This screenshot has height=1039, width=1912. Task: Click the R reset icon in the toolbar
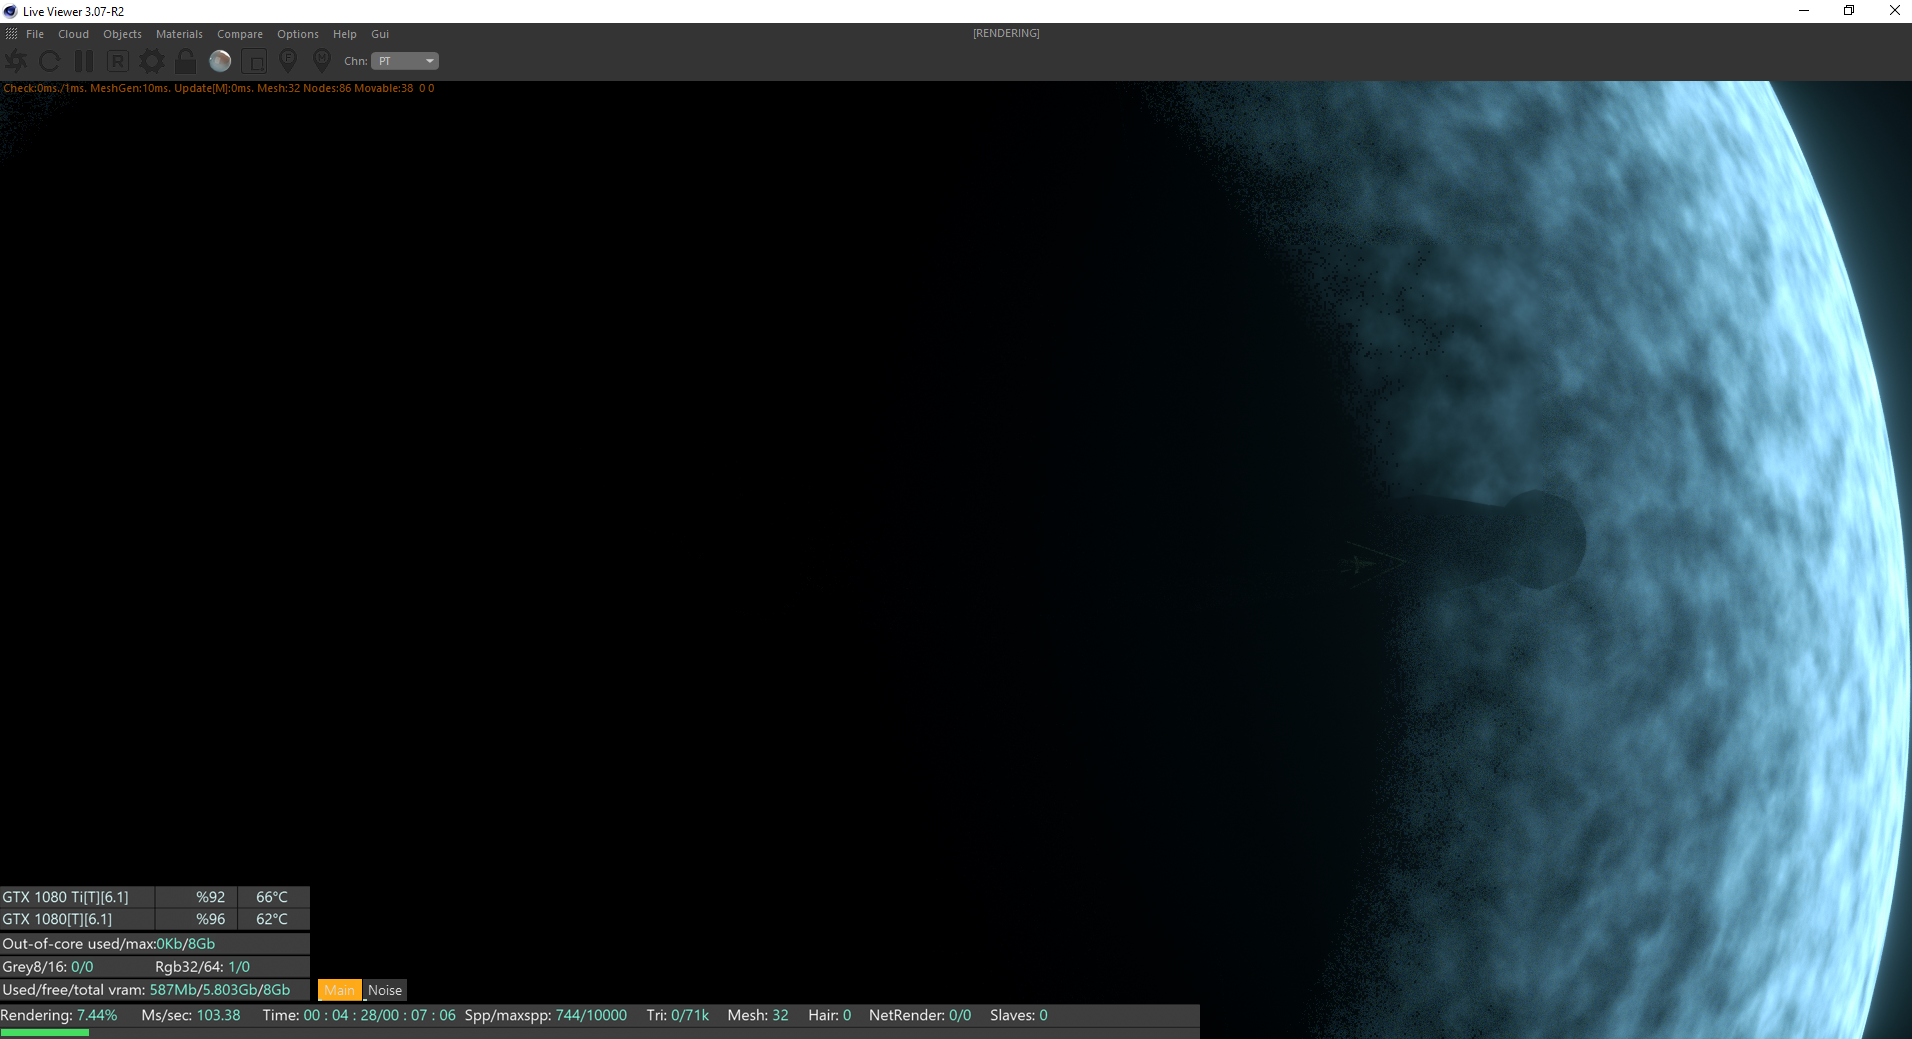tap(117, 61)
